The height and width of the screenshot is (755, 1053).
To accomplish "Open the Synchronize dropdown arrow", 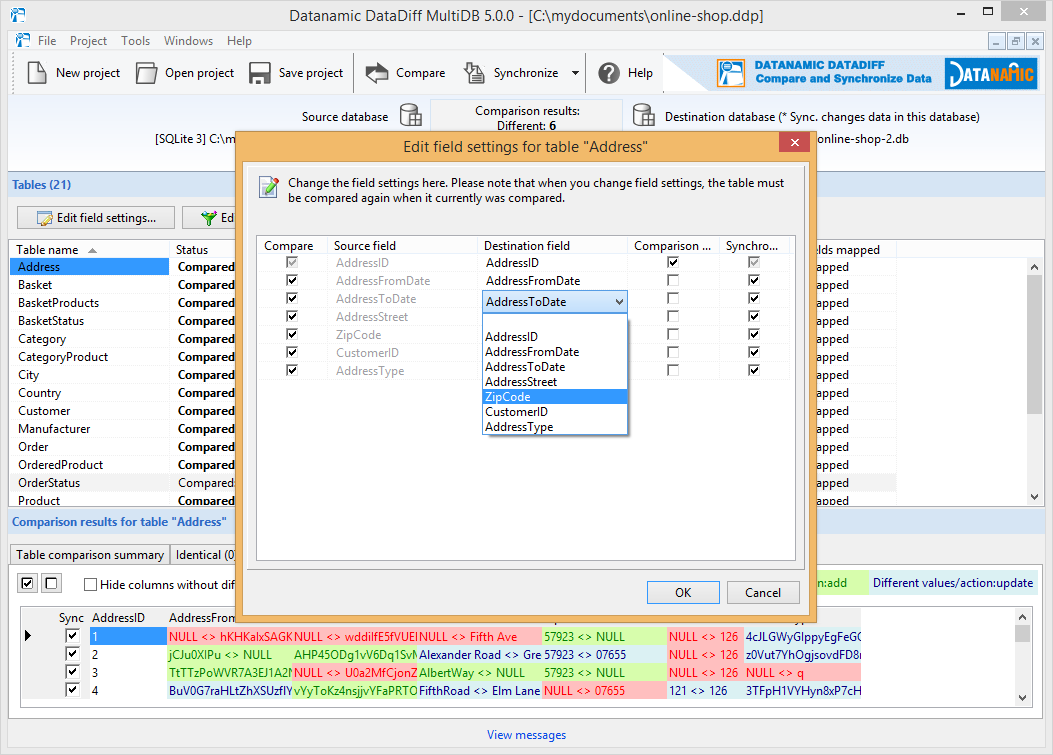I will [576, 73].
